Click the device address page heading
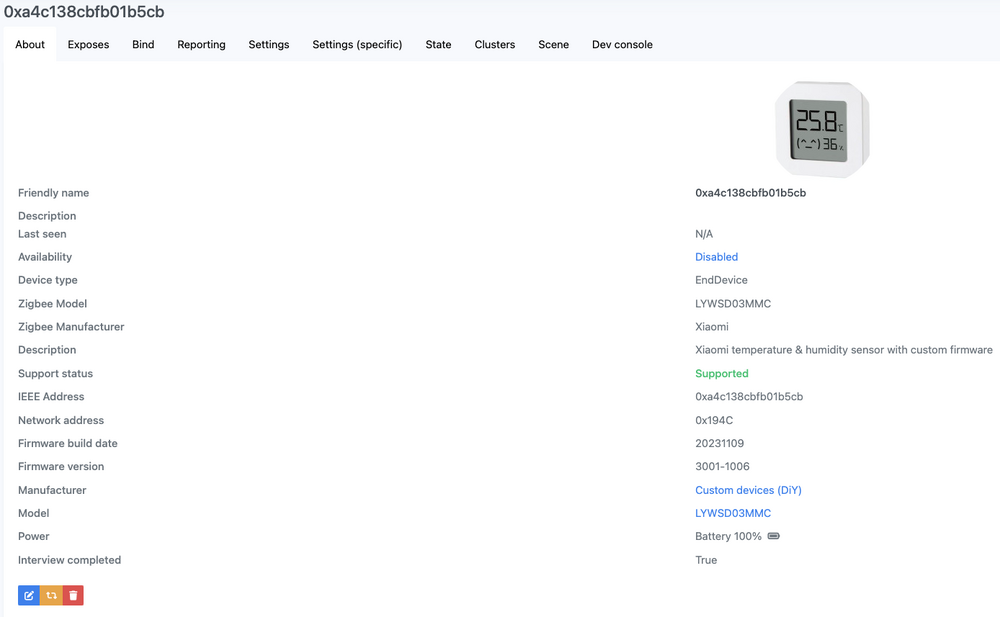1000x617 pixels. [84, 12]
